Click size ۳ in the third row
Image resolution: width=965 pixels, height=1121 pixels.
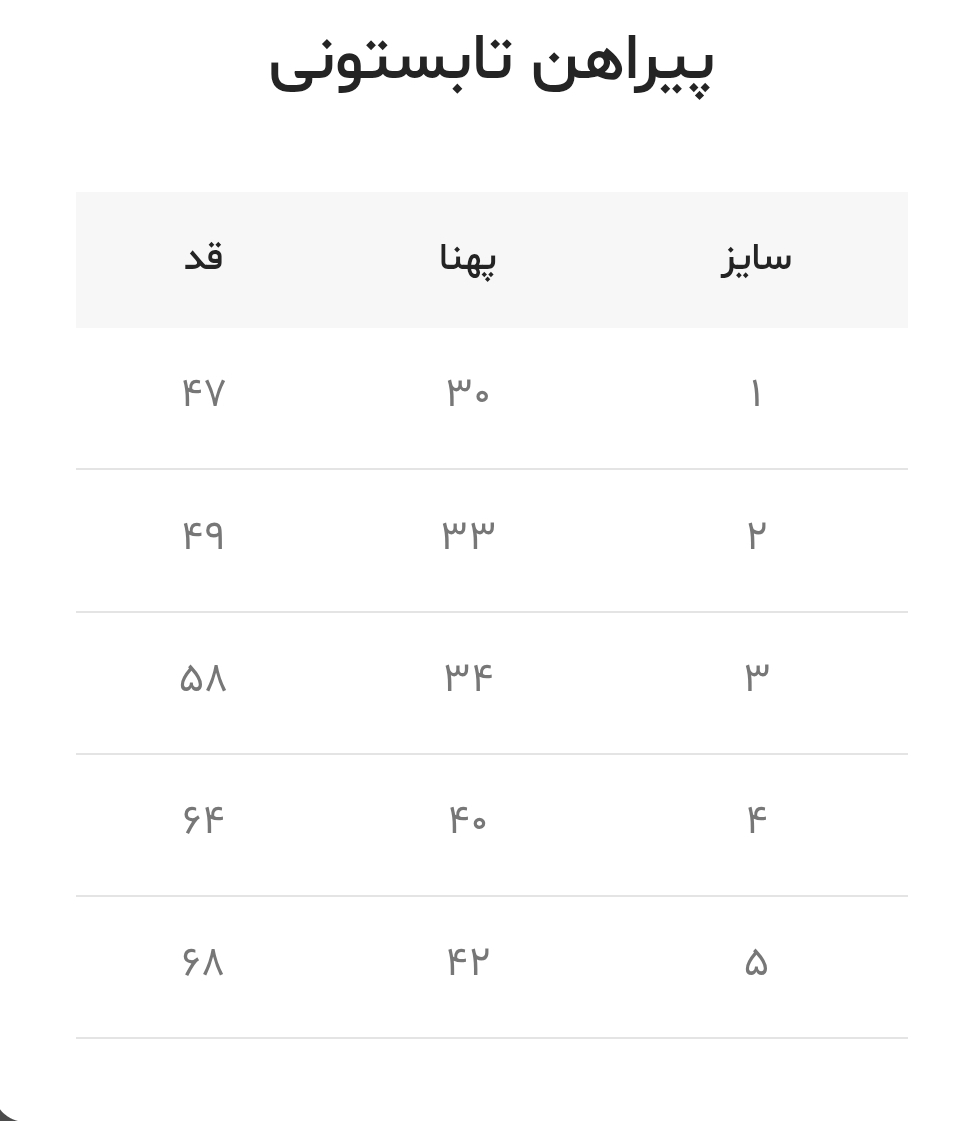pos(756,677)
